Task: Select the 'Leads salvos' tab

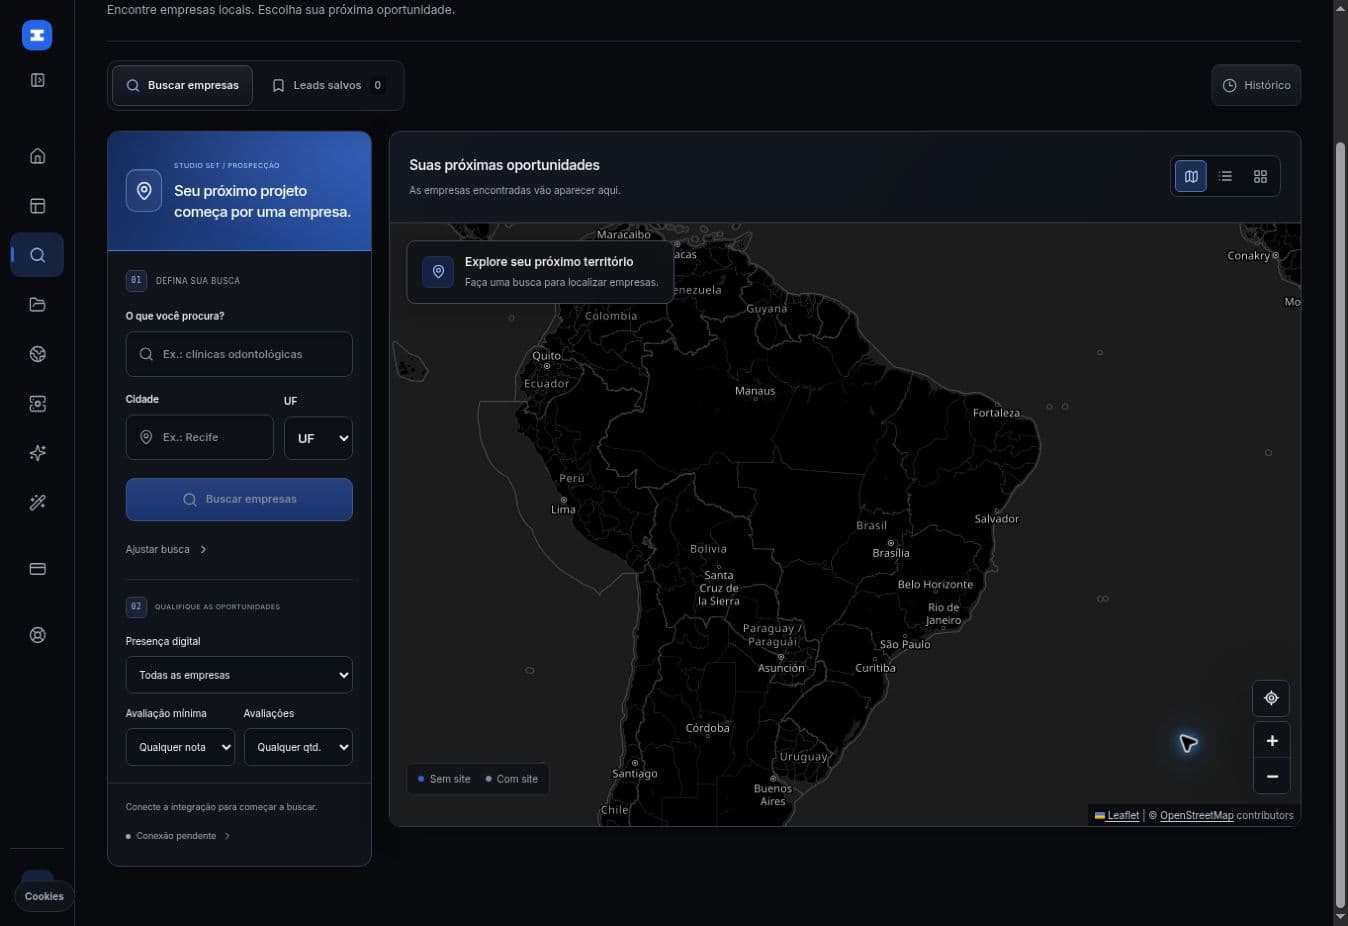Action: click(328, 85)
